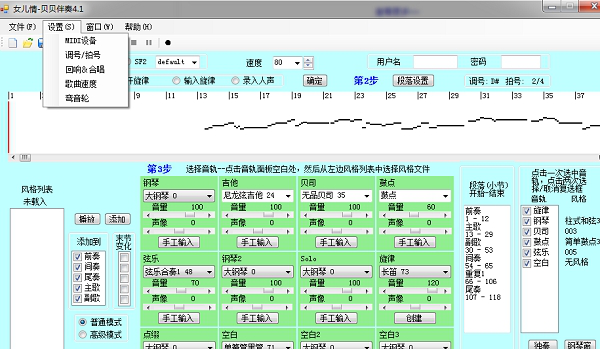Toggle the 弦乐 track checkbox in 音轨 list
Screen dimensions: 600x362
pyautogui.click(x=527, y=253)
